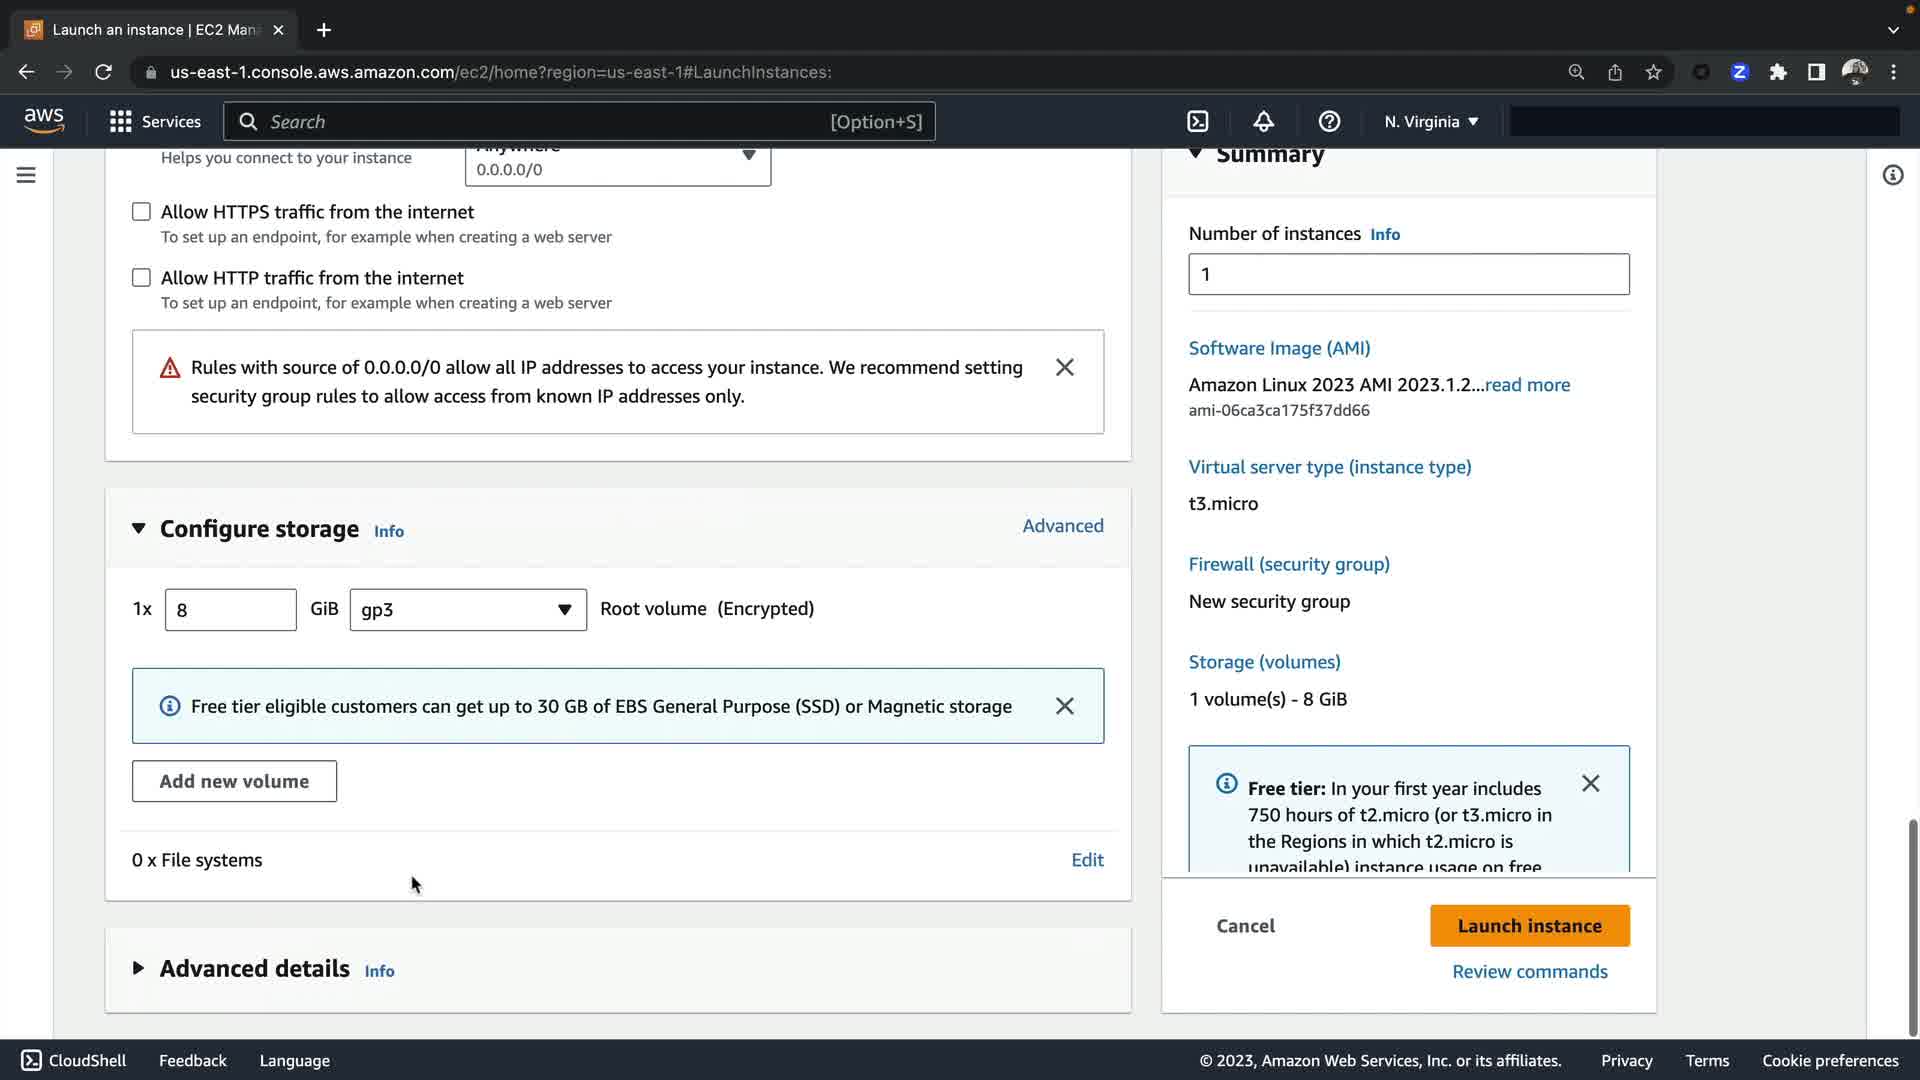Image resolution: width=1920 pixels, height=1080 pixels.
Task: Open the gp3 volume type dropdown
Action: [x=467, y=610]
